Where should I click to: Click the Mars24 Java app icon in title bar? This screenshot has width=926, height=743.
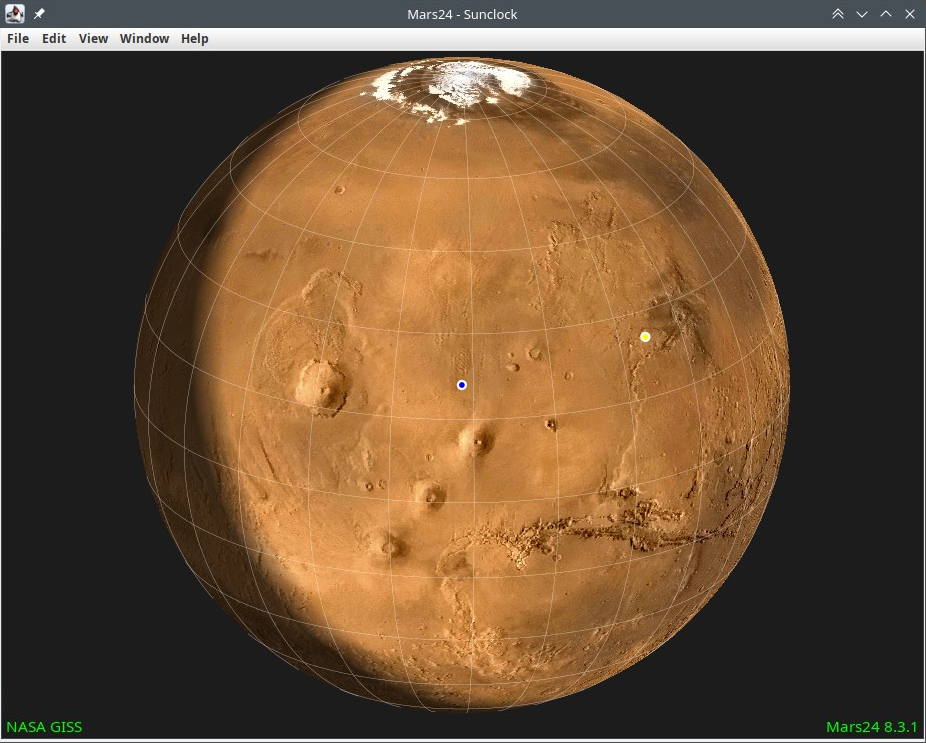point(15,14)
